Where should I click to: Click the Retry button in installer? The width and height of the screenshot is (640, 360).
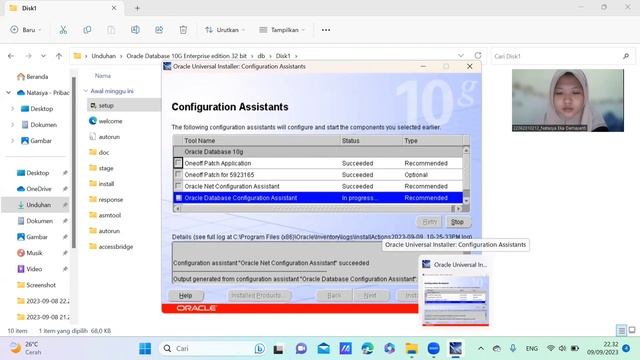(429, 222)
